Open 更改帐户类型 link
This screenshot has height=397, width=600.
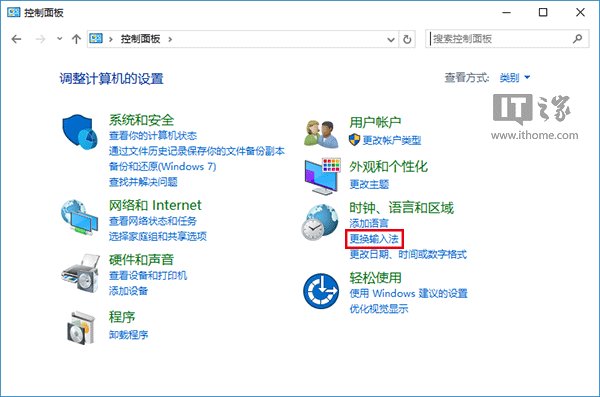click(392, 140)
